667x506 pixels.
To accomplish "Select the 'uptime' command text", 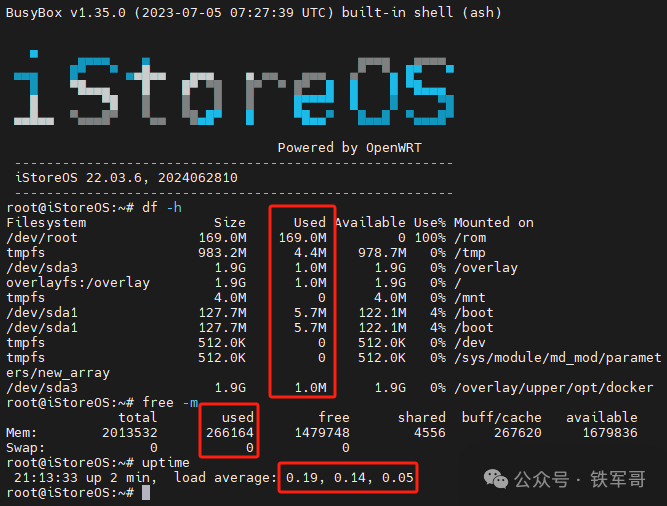I will 165,462.
